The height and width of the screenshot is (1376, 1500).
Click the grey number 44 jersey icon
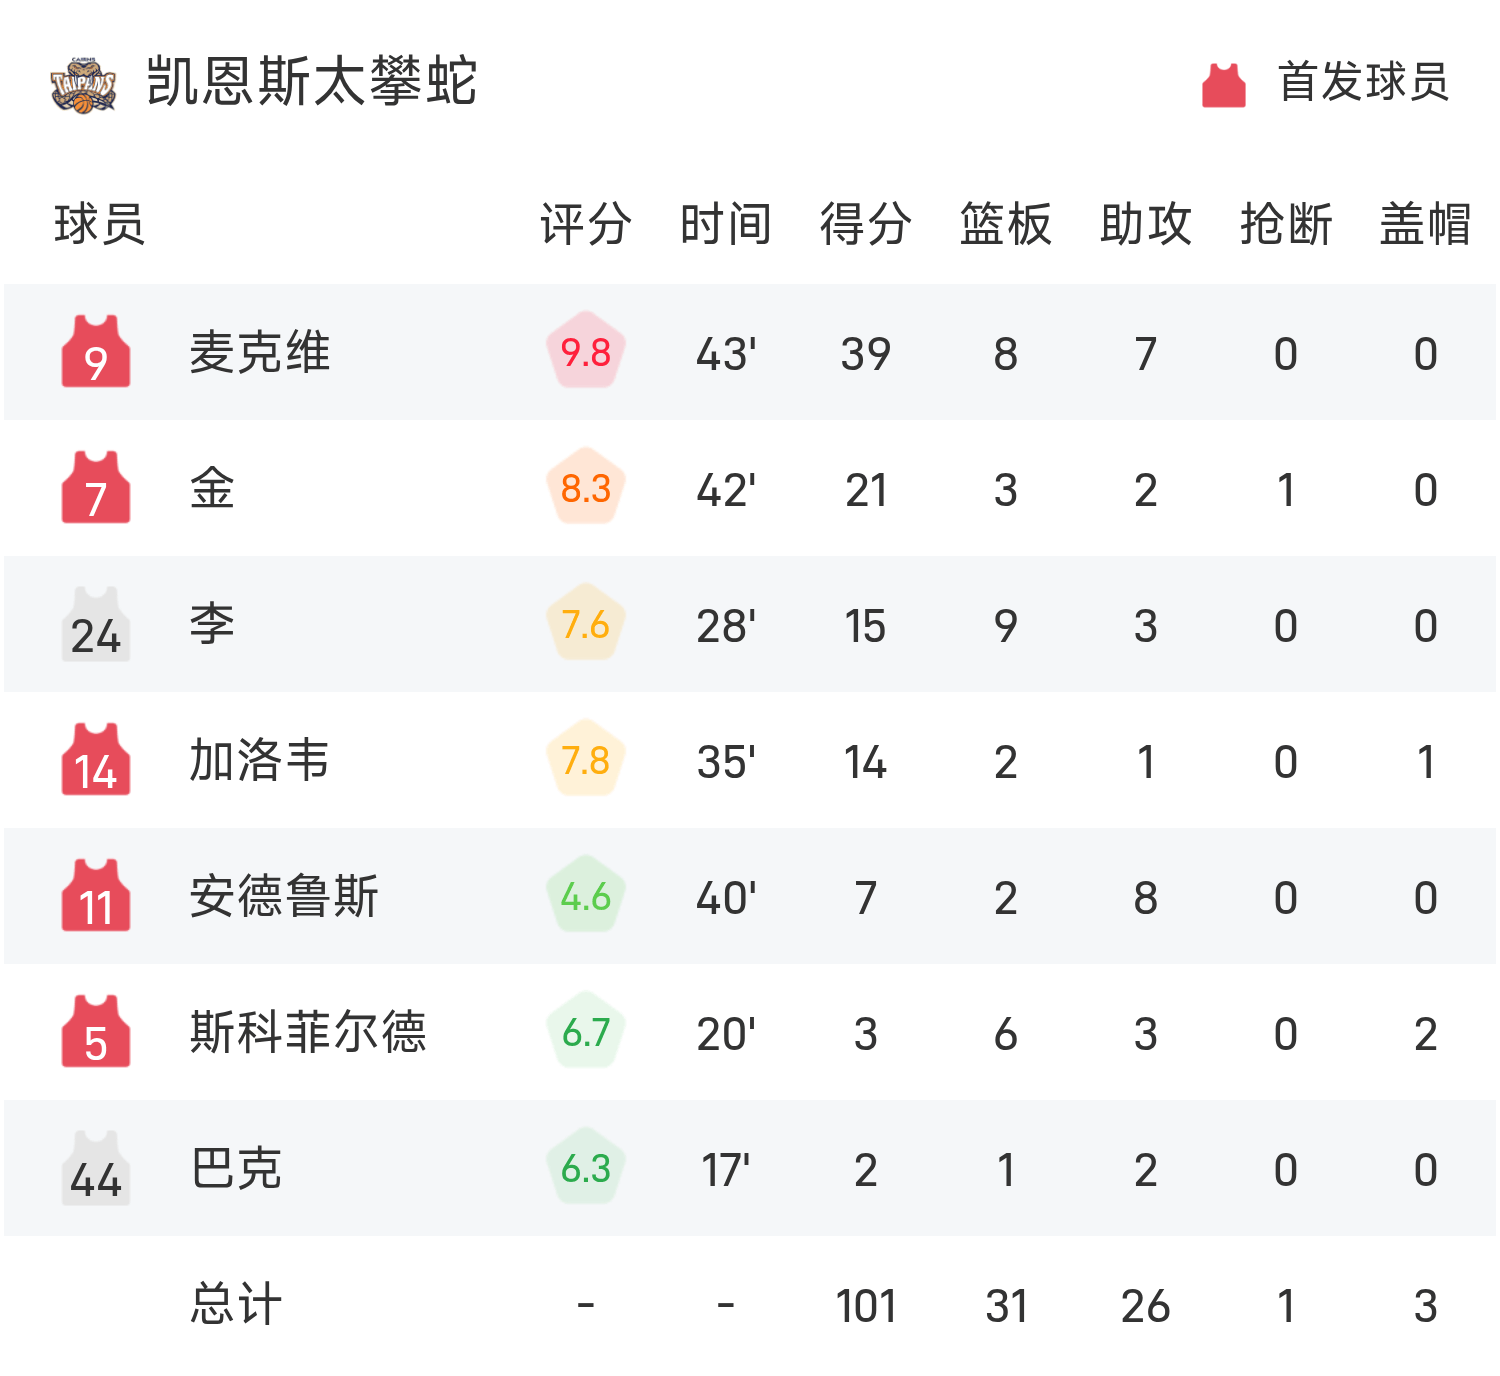click(96, 1168)
